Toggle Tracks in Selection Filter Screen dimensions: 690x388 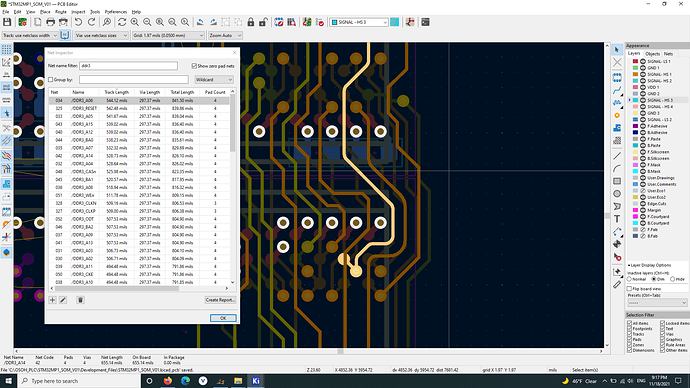pyautogui.click(x=629, y=334)
